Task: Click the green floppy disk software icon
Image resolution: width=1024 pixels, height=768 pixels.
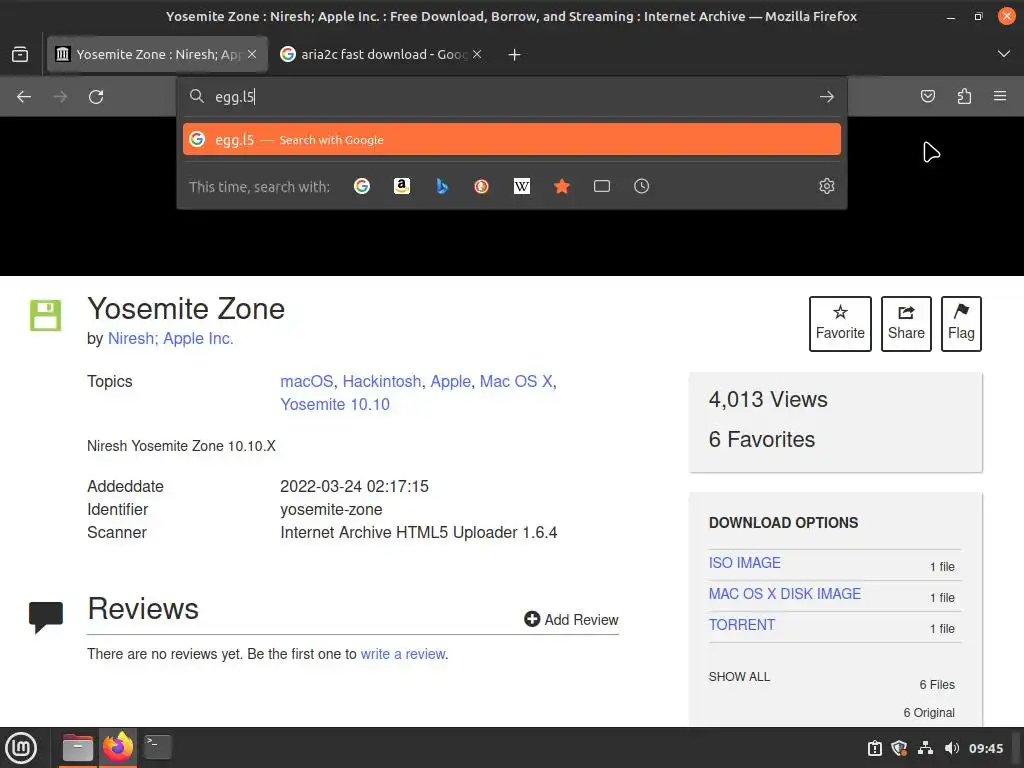Action: [46, 315]
